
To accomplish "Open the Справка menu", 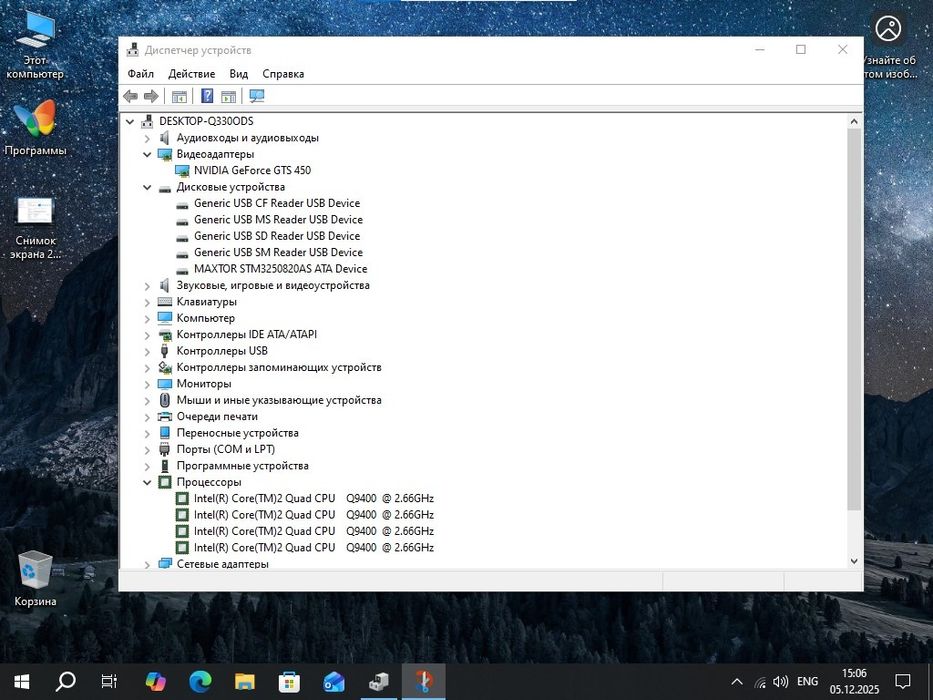I will [283, 74].
